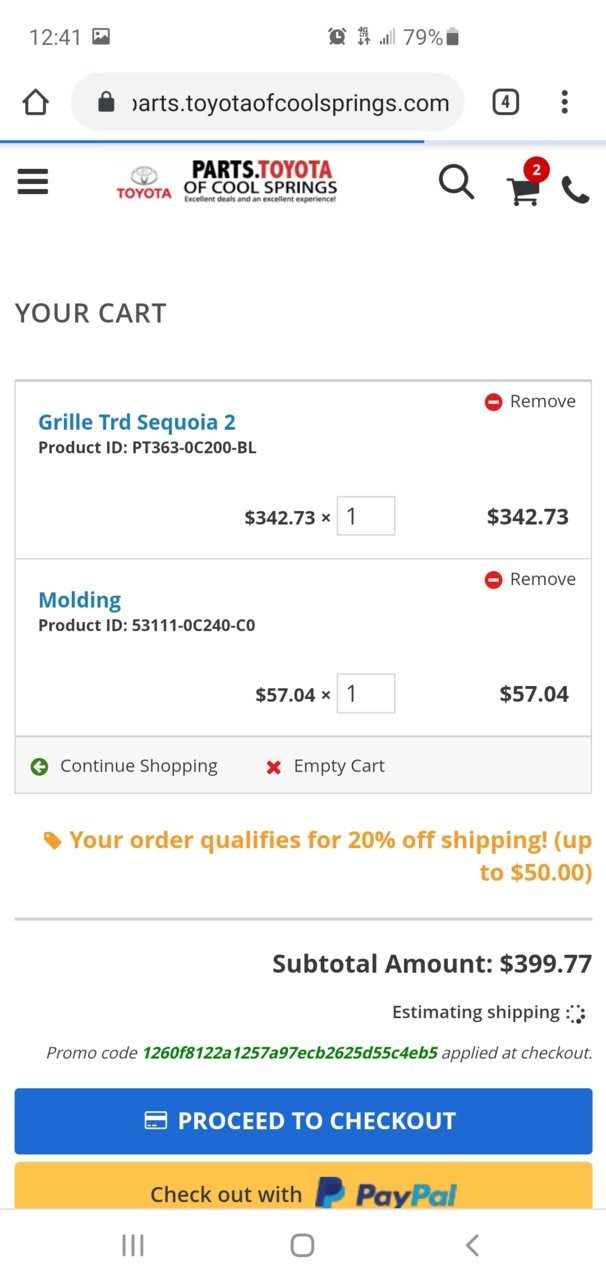The height and width of the screenshot is (1279, 606).
Task: Edit quantity field for the Grille item
Action: pos(366,516)
